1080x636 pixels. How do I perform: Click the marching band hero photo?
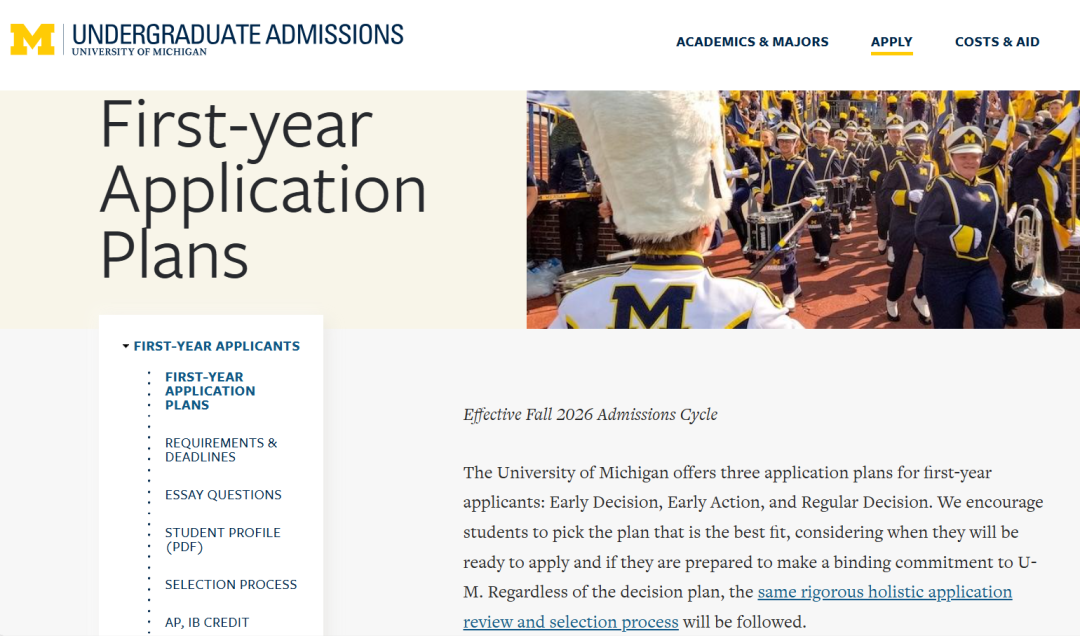803,209
